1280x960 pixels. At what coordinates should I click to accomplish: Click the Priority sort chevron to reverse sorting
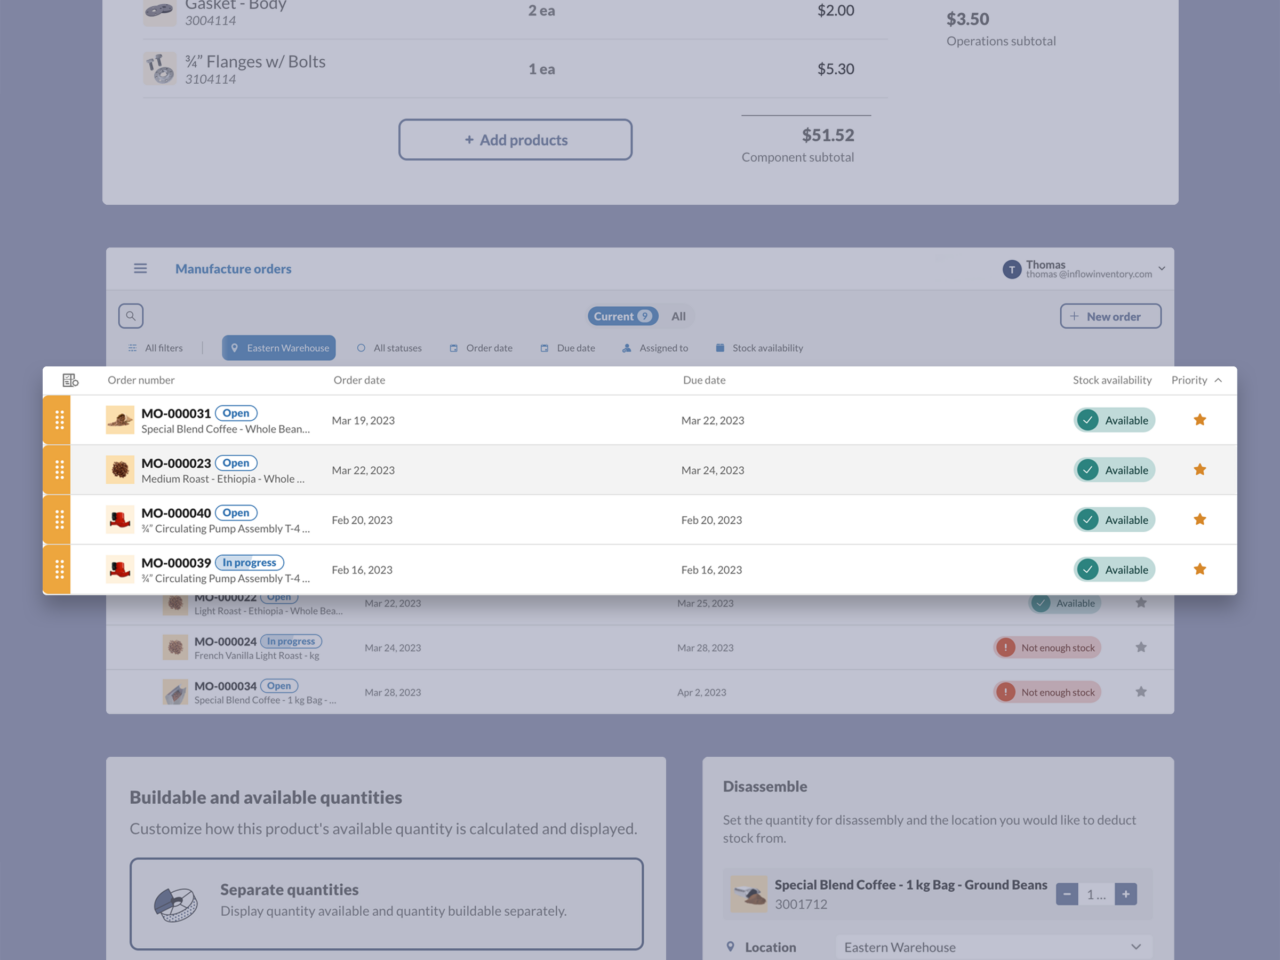pyautogui.click(x=1218, y=380)
